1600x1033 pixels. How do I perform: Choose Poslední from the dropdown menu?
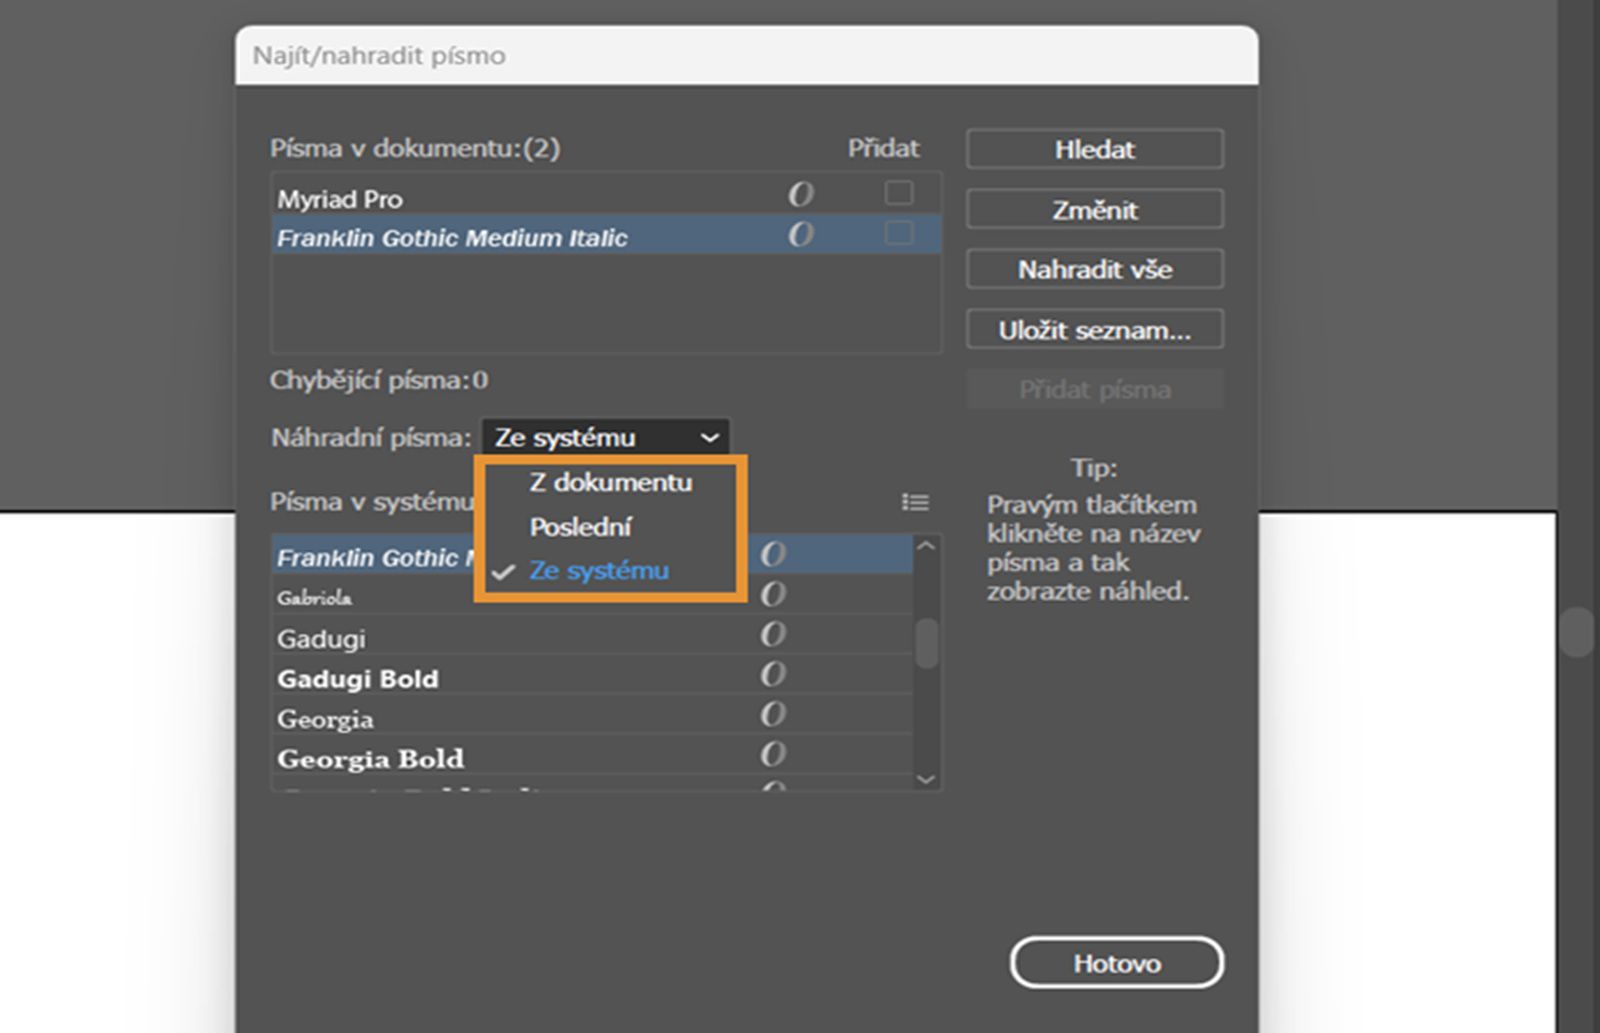tap(580, 527)
